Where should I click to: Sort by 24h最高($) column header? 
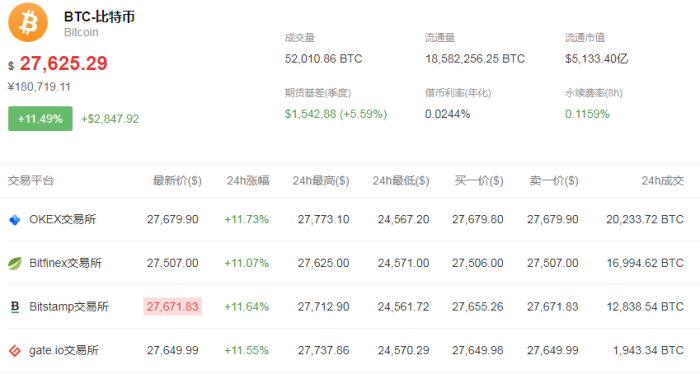coord(321,181)
